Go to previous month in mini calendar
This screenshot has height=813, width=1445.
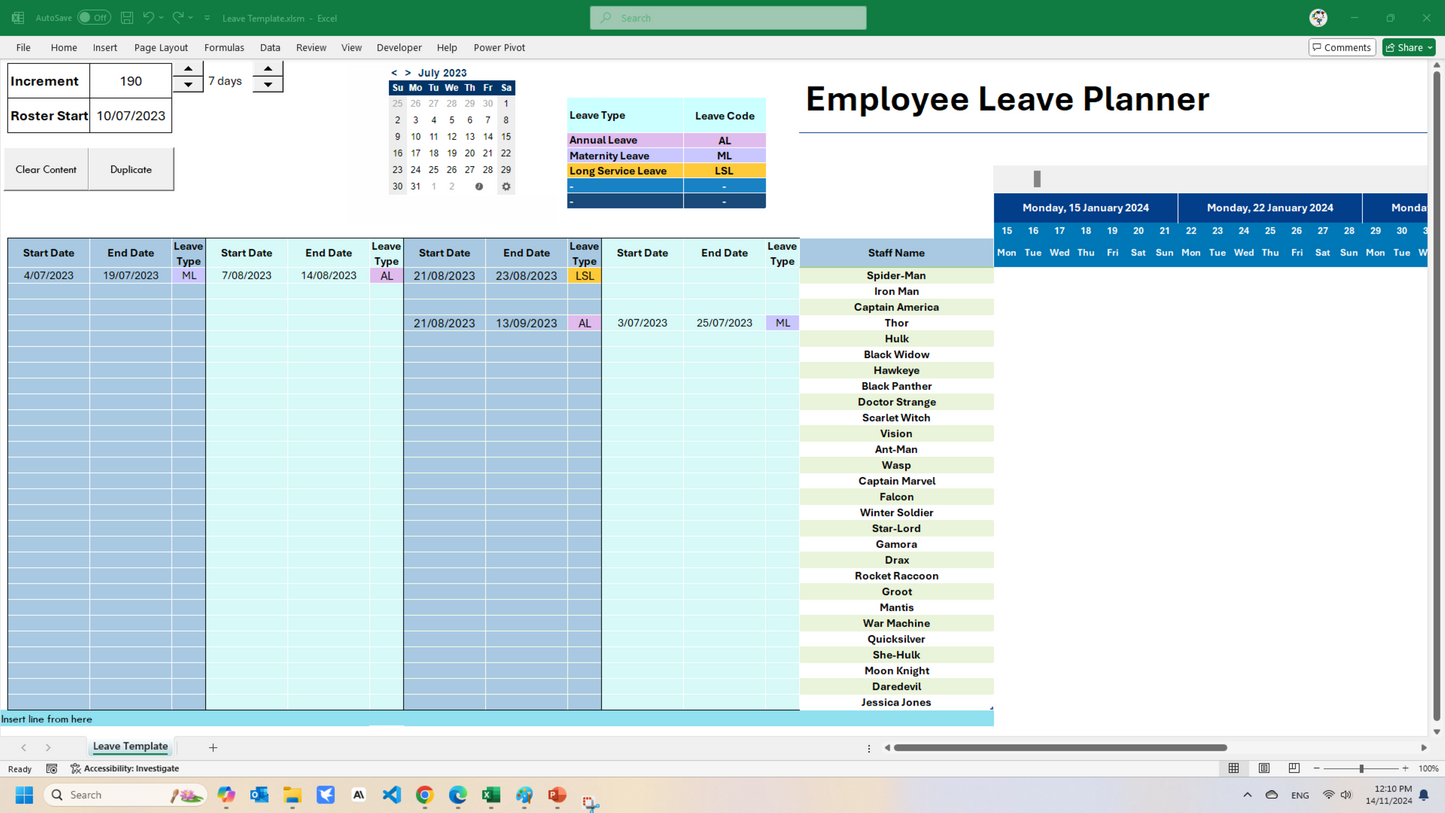click(394, 73)
